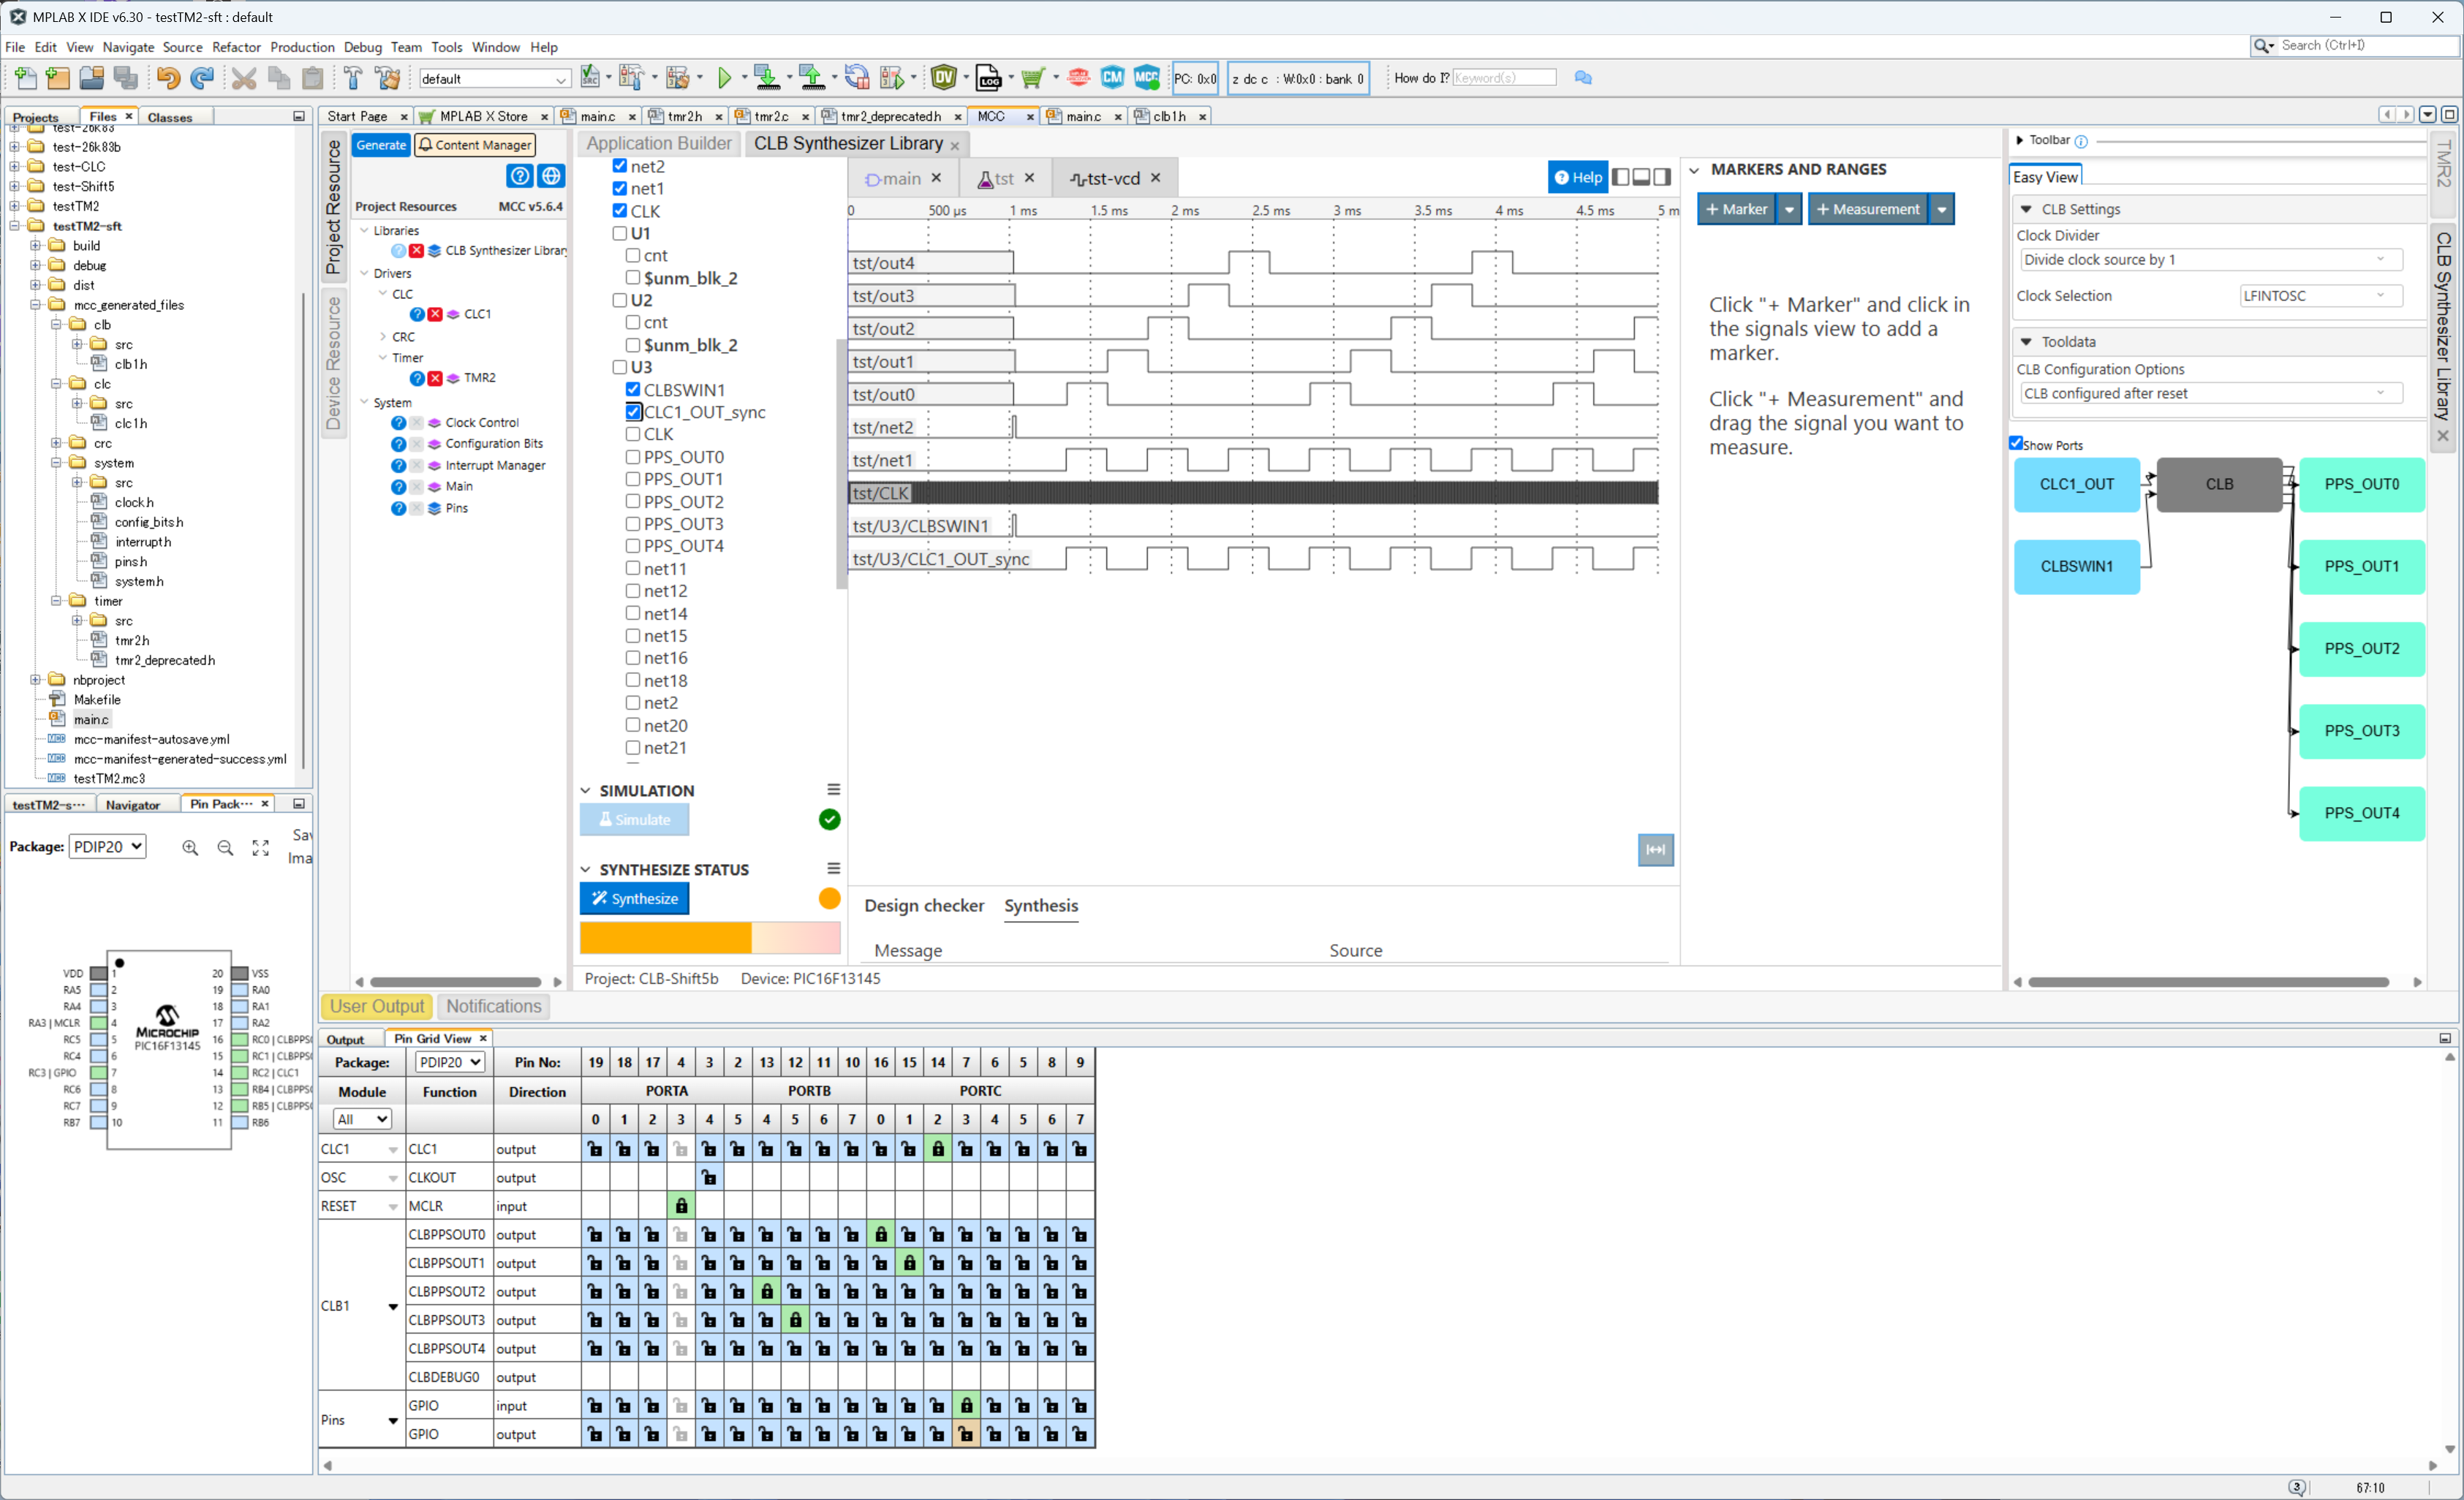2464x1500 pixels.
Task: Click the Open Project folder icon
Action: 92,78
